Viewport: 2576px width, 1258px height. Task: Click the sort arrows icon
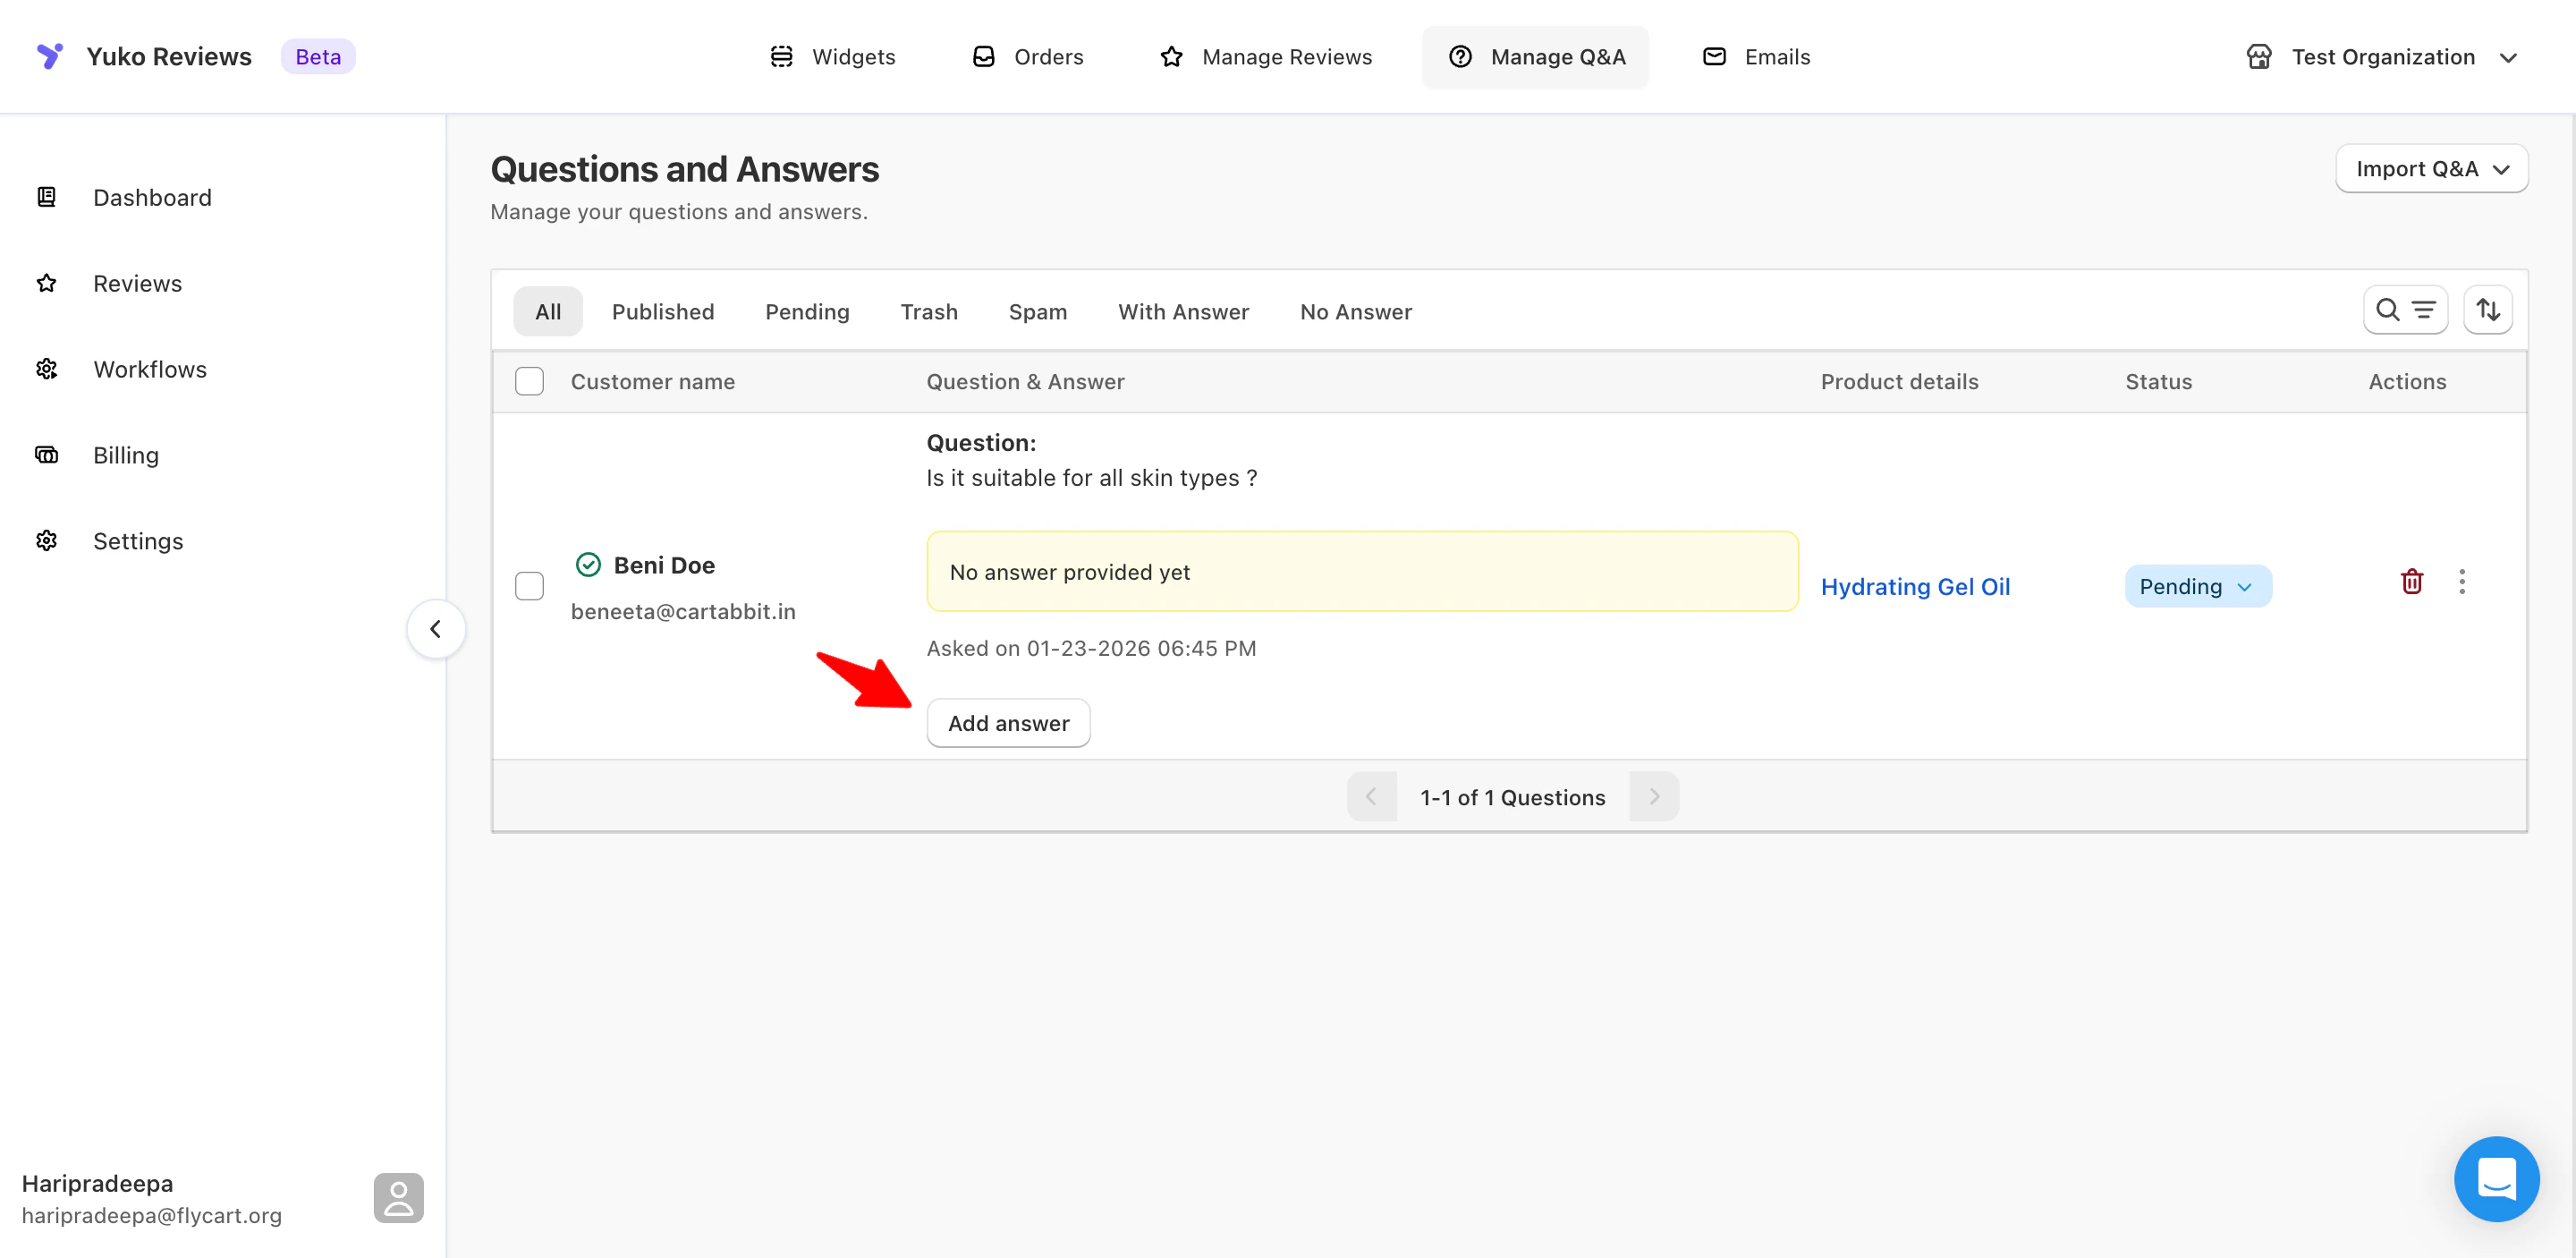pyautogui.click(x=2487, y=311)
